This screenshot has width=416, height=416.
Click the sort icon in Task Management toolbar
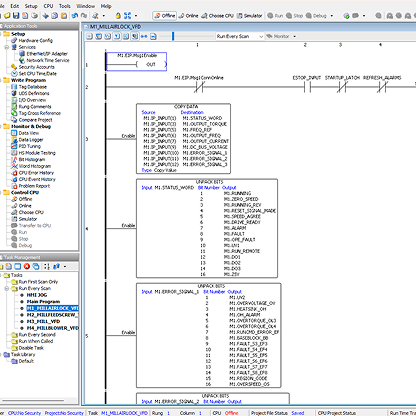coord(46,266)
